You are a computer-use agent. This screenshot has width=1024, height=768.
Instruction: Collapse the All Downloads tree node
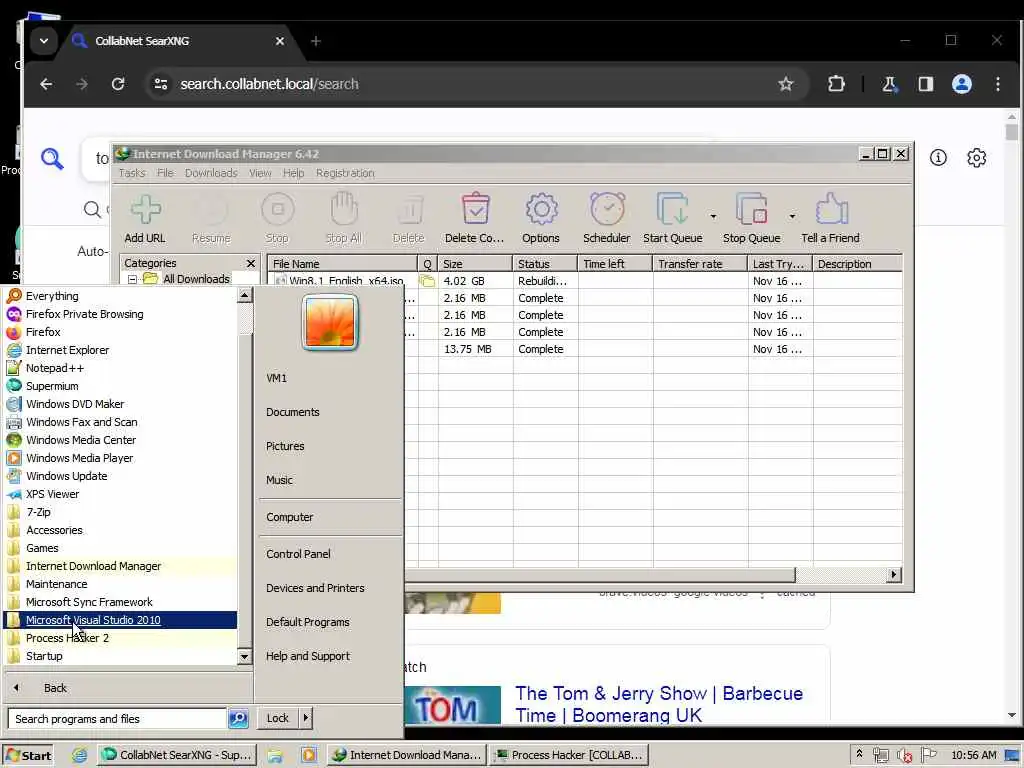(x=133, y=279)
